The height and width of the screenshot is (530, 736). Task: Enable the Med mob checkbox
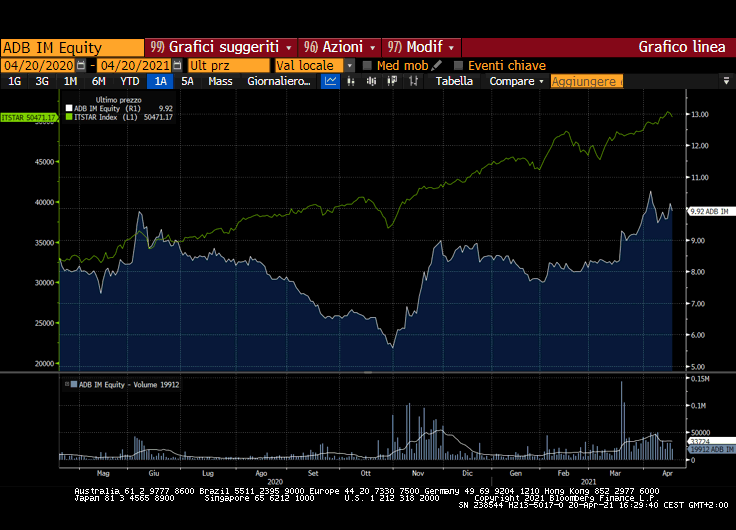367,65
